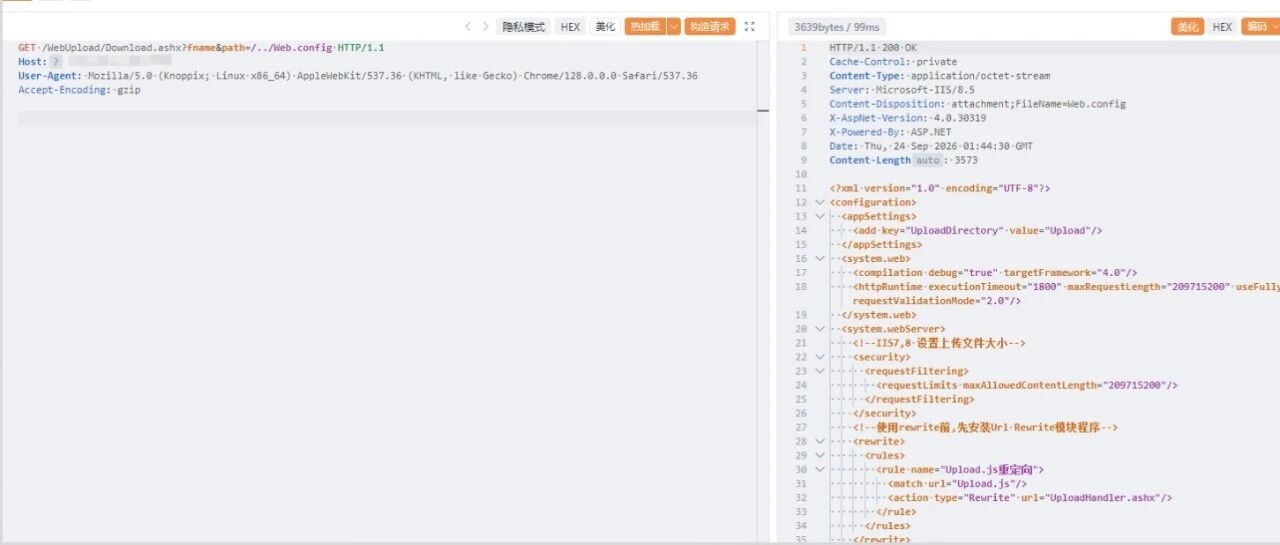
Task: Click the compilation debug="true" line
Action: pos(995,273)
